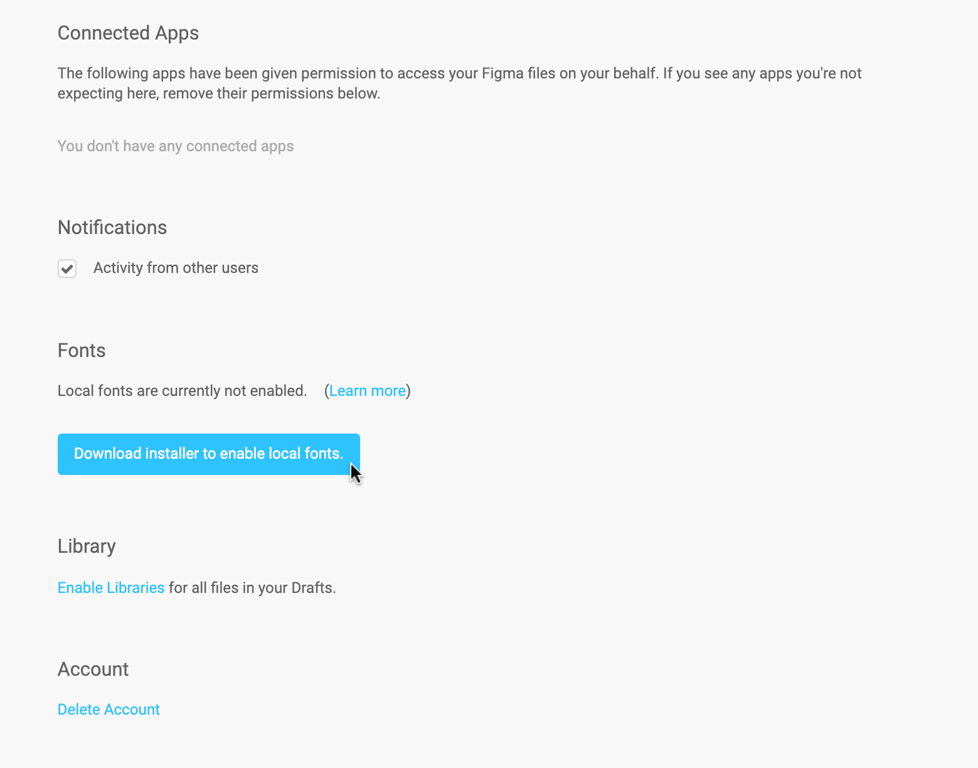Open the Learn more link about fonts
Image resolution: width=978 pixels, height=768 pixels.
click(367, 391)
